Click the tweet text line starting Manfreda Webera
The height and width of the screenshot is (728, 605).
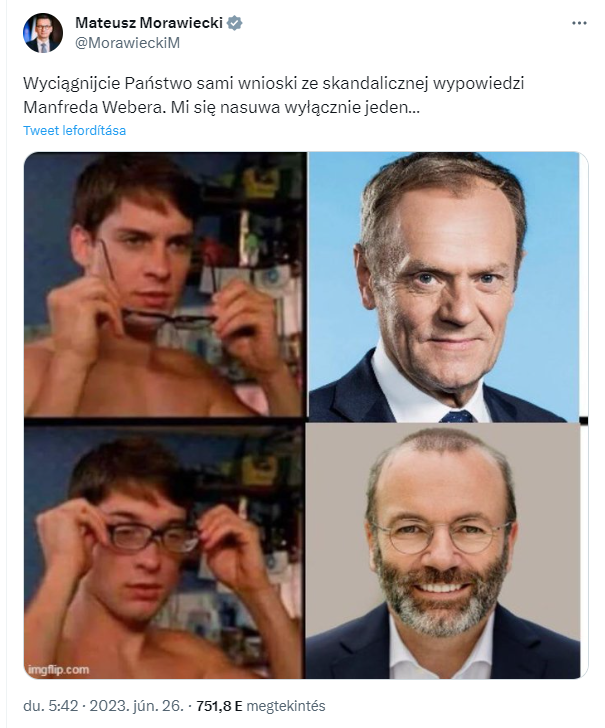221,107
